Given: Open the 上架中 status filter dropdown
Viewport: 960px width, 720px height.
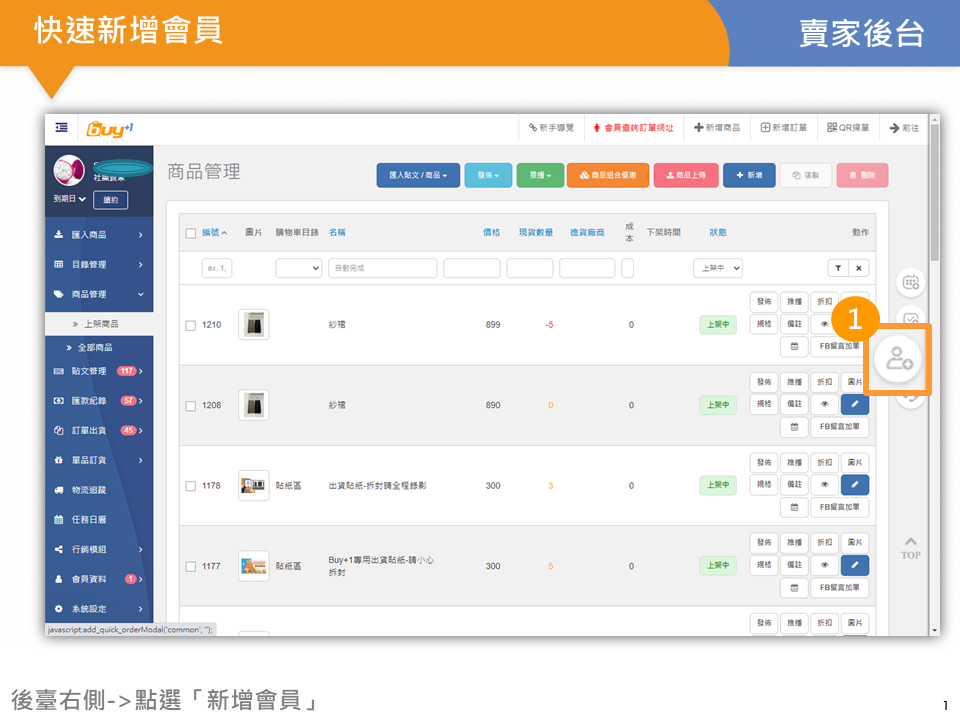Looking at the screenshot, I should (717, 268).
